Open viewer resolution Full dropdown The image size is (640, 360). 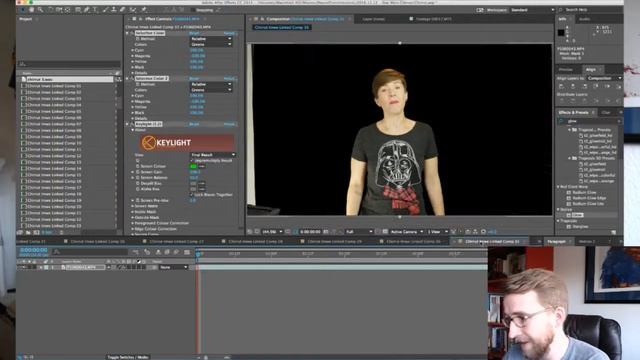click(x=359, y=232)
